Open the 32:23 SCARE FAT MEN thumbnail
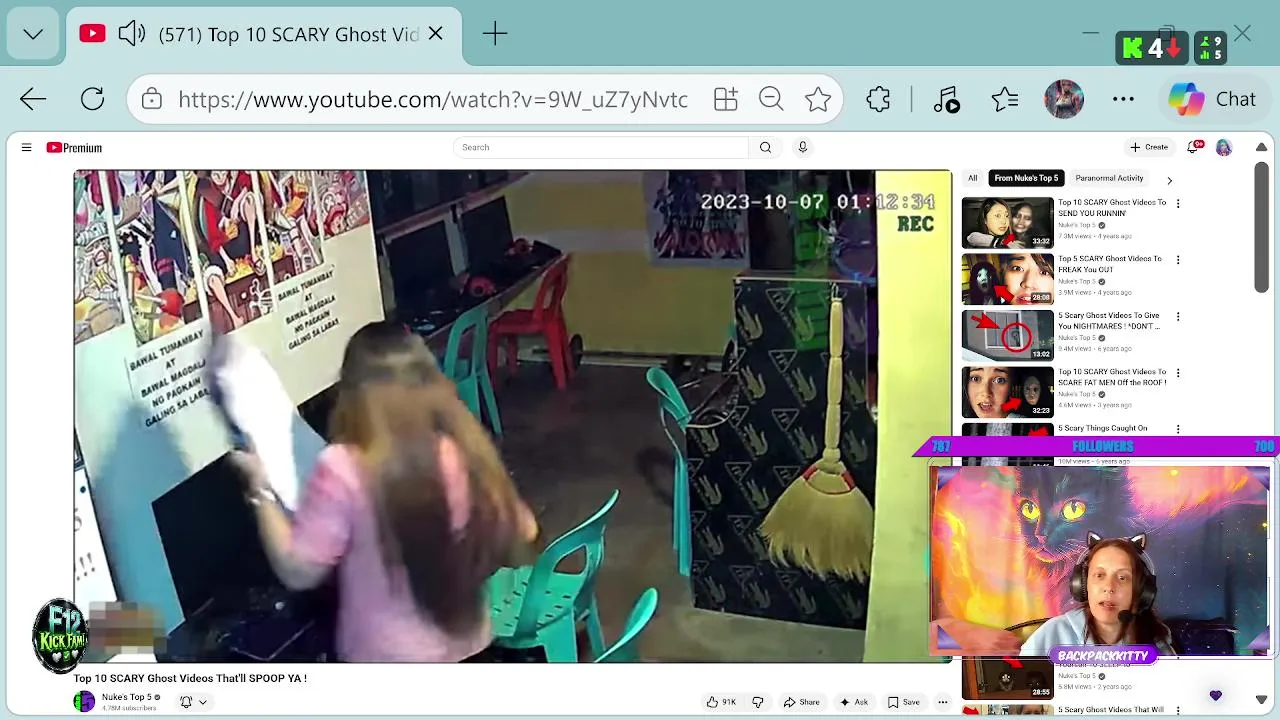The height and width of the screenshot is (720, 1280). (1007, 392)
